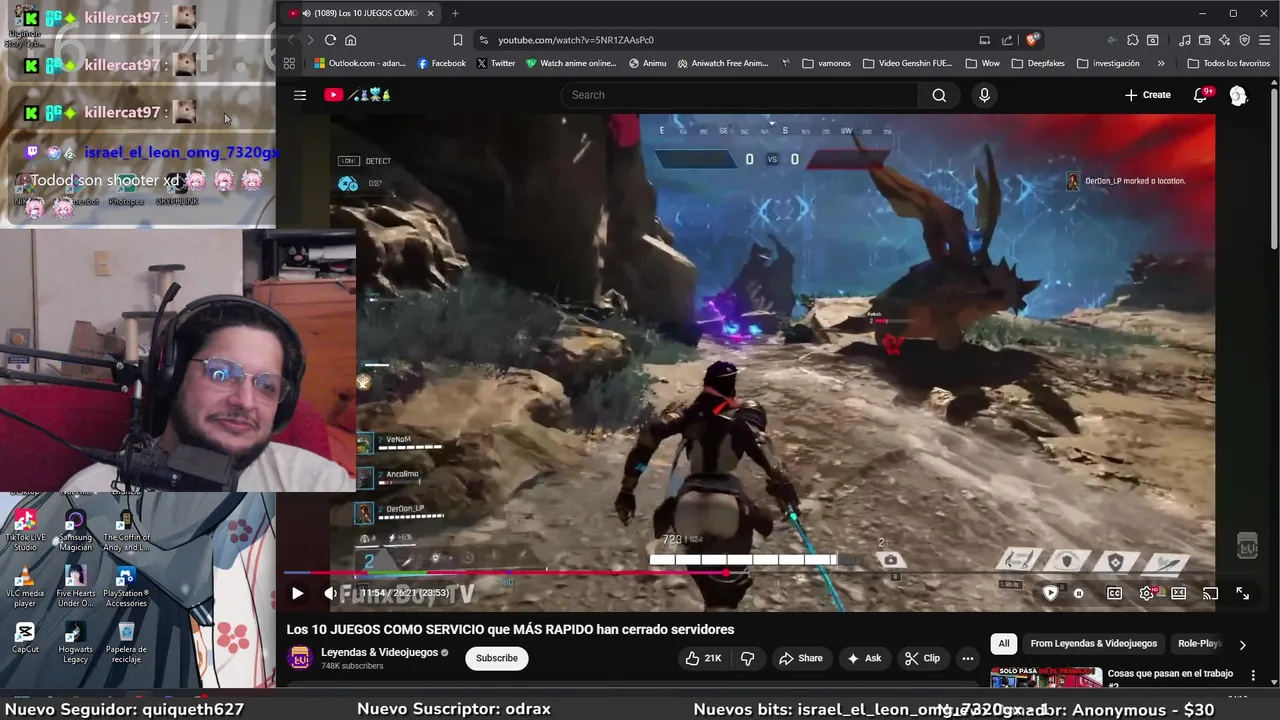Like the video (21K)

[704, 658]
